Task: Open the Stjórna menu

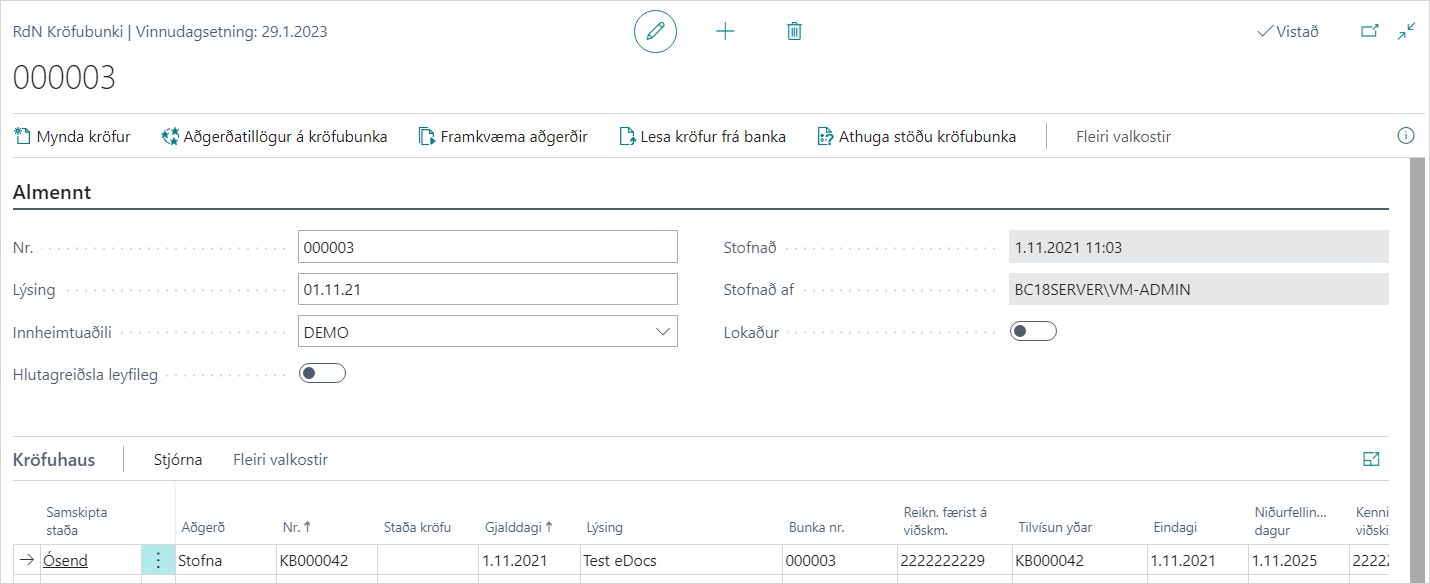Action: [x=178, y=460]
